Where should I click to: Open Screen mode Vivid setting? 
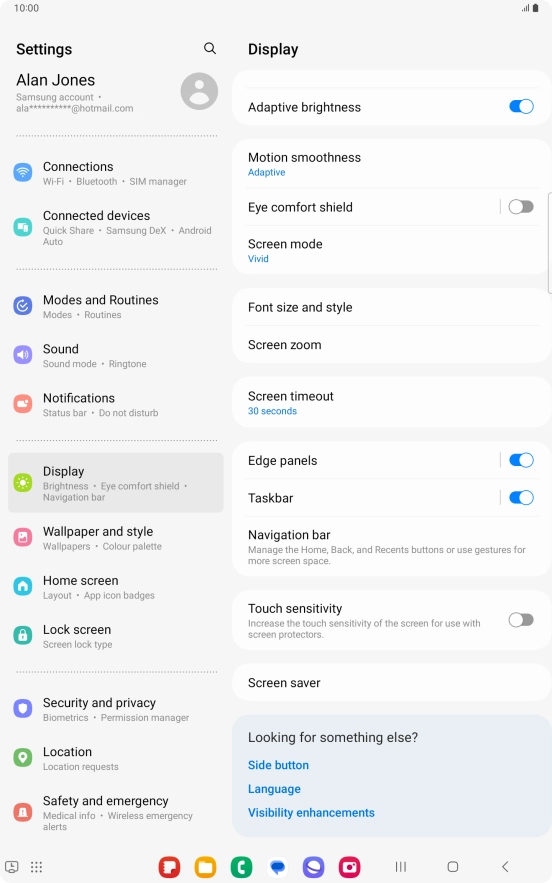pos(391,251)
